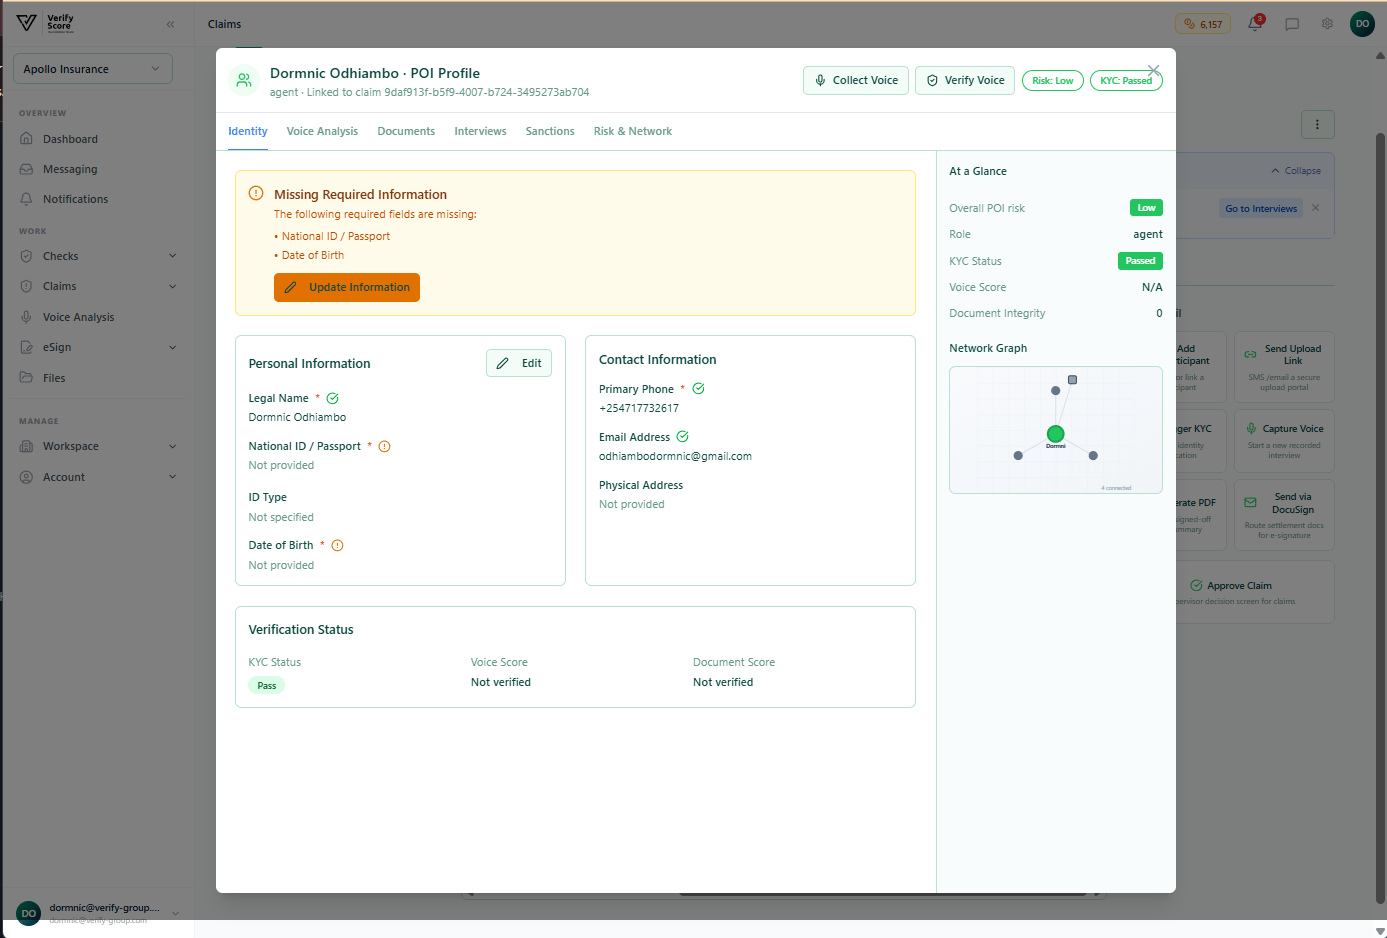Click the Verify Voice button

(965, 80)
